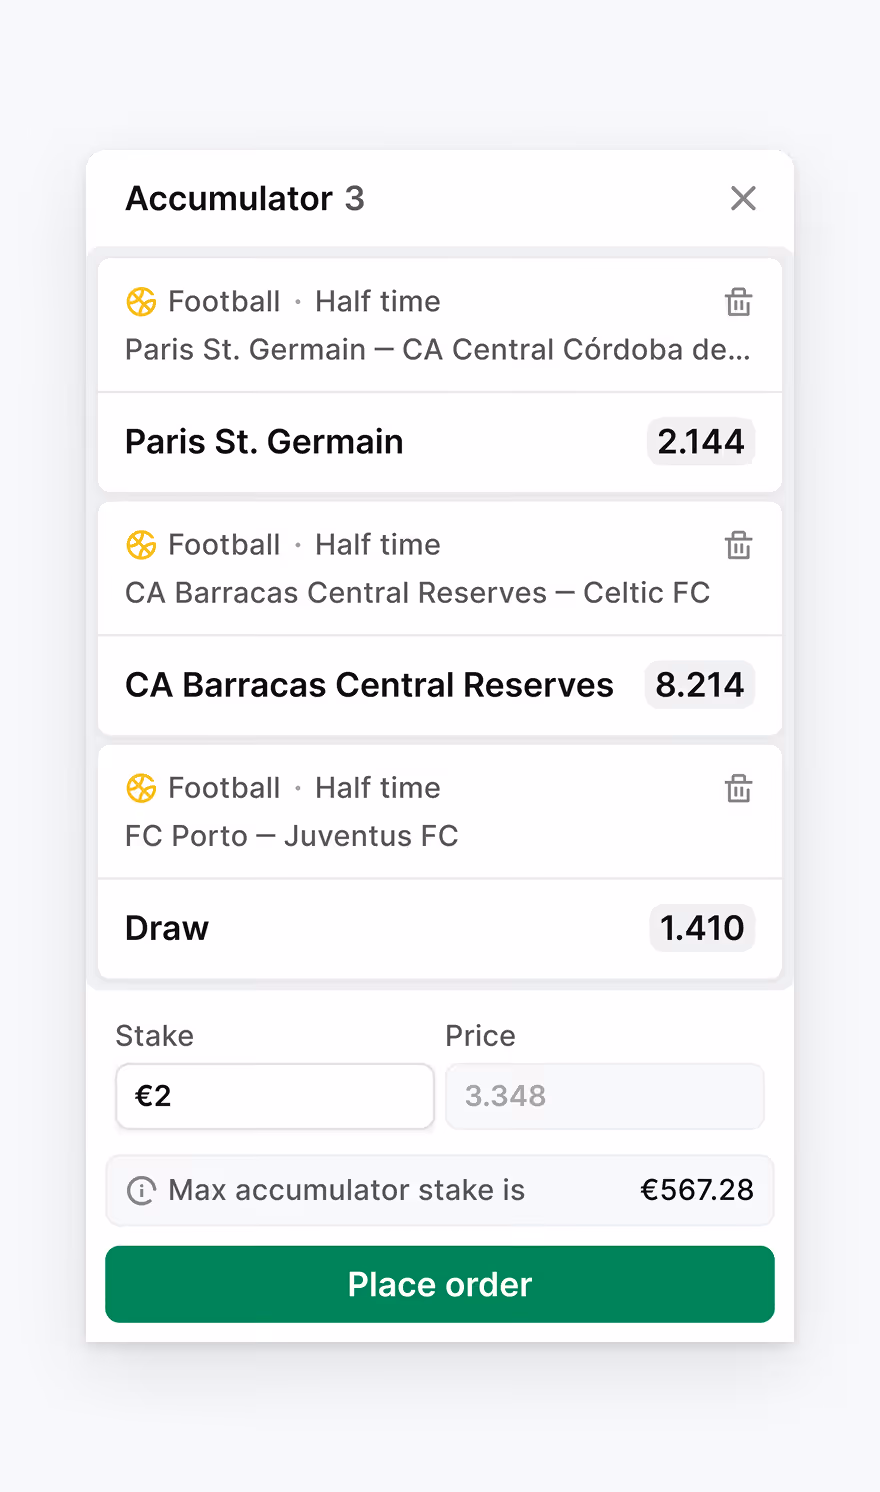The height and width of the screenshot is (1492, 880).
Task: Focus the Stake input field
Action: point(275,1096)
